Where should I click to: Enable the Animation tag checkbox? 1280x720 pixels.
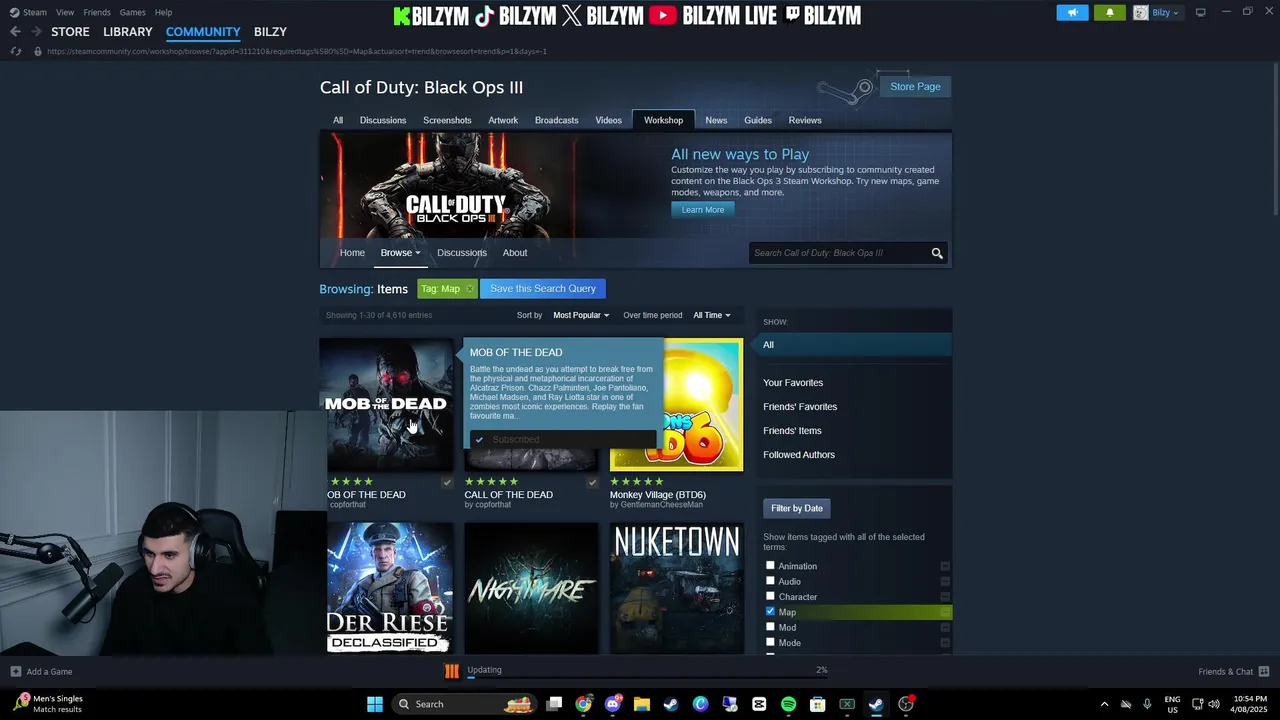click(770, 566)
